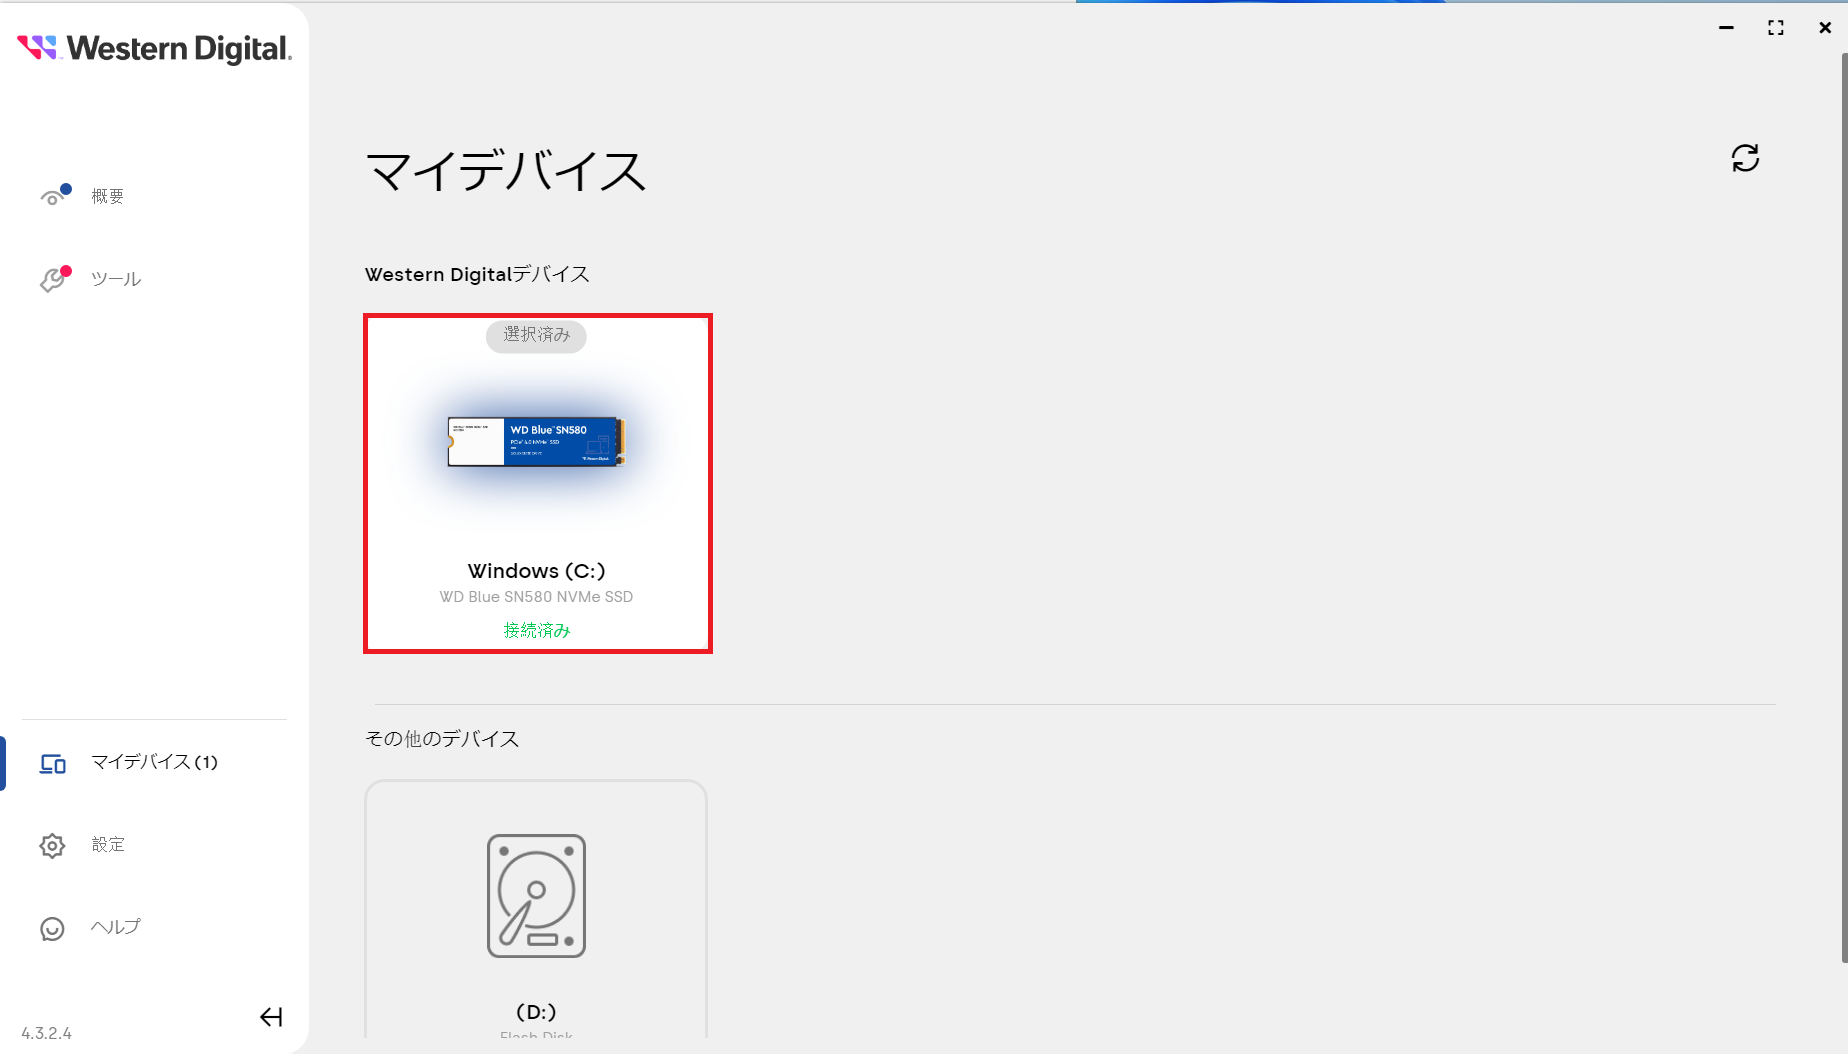Go to マイデバイス (1) section
Viewport: 1848px width, 1054px height.
(154, 763)
